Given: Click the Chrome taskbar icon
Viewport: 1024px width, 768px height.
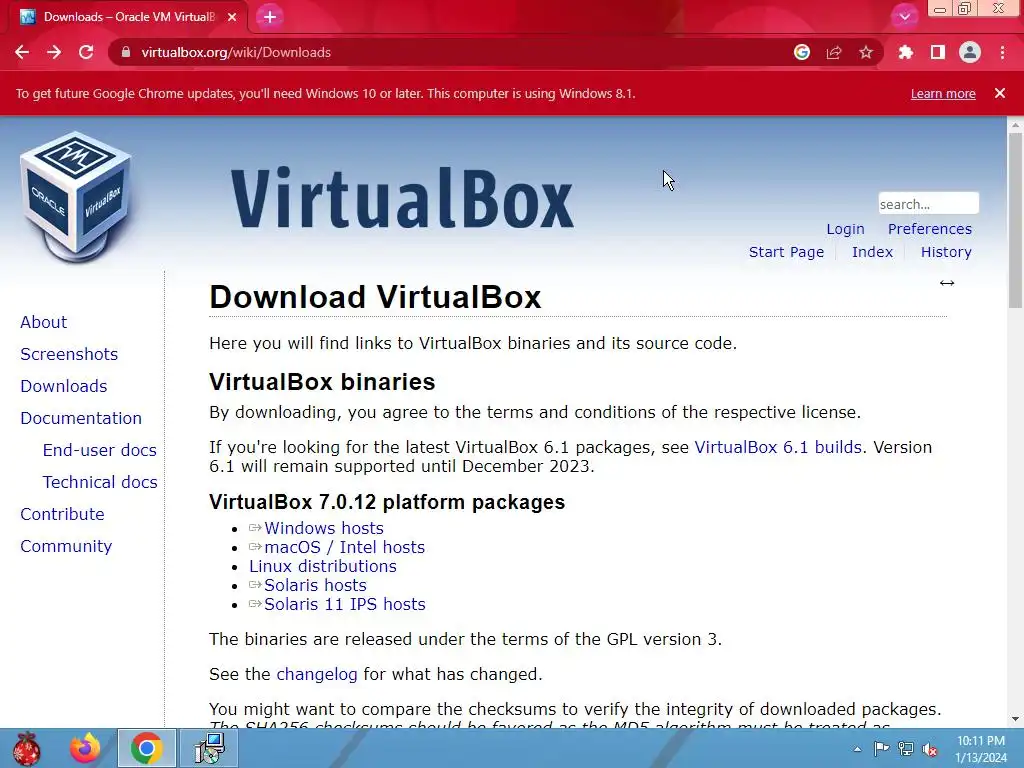Looking at the screenshot, I should coord(147,748).
